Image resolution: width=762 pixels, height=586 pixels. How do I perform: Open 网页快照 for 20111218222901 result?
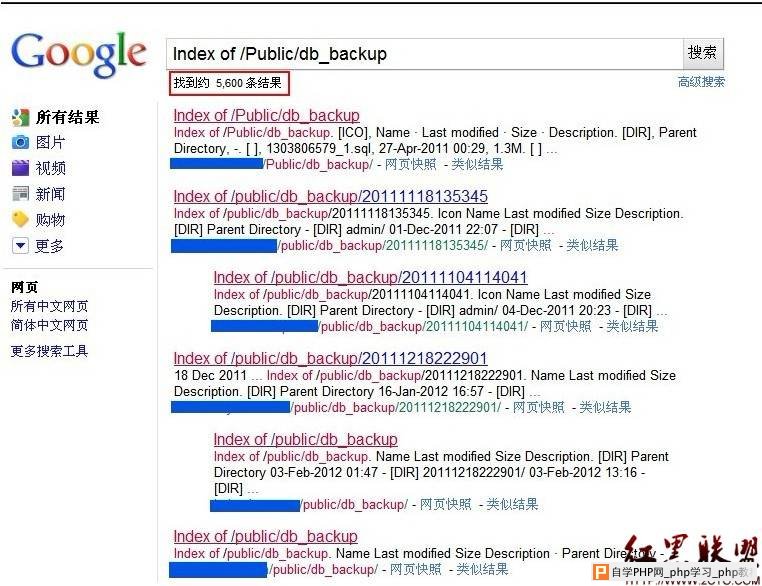539,407
